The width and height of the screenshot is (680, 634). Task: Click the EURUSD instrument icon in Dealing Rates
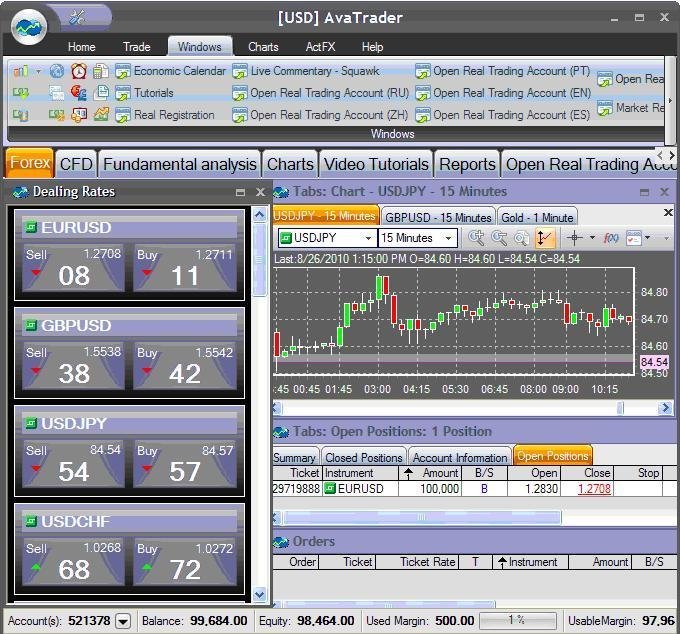(31, 227)
